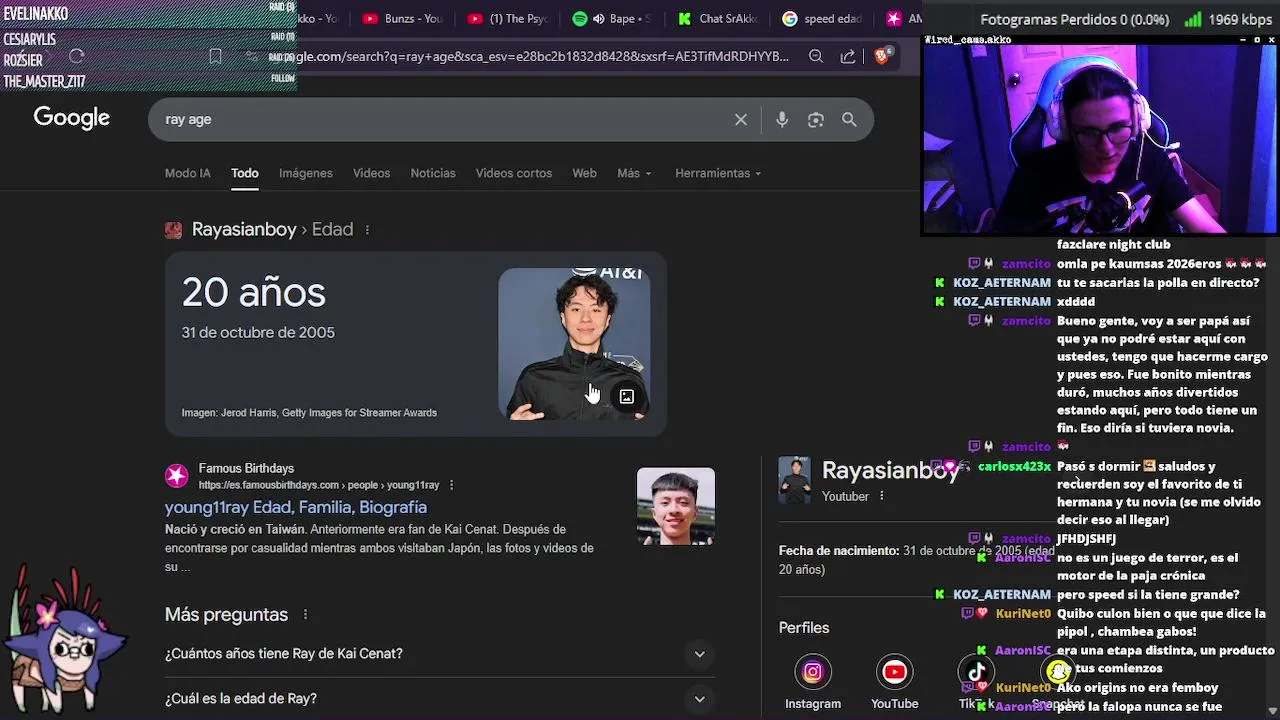
Task: Select the Todo search tab
Action: click(x=245, y=173)
